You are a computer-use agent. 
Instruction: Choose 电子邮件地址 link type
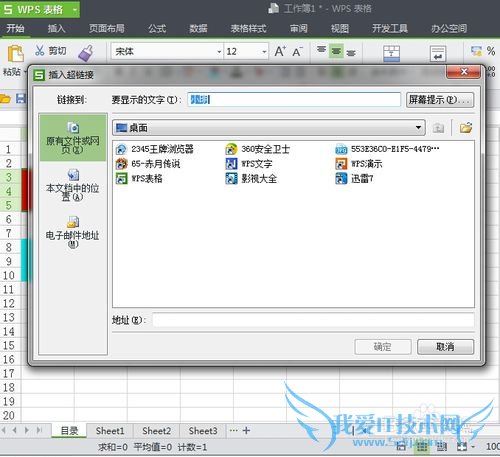coord(73,232)
